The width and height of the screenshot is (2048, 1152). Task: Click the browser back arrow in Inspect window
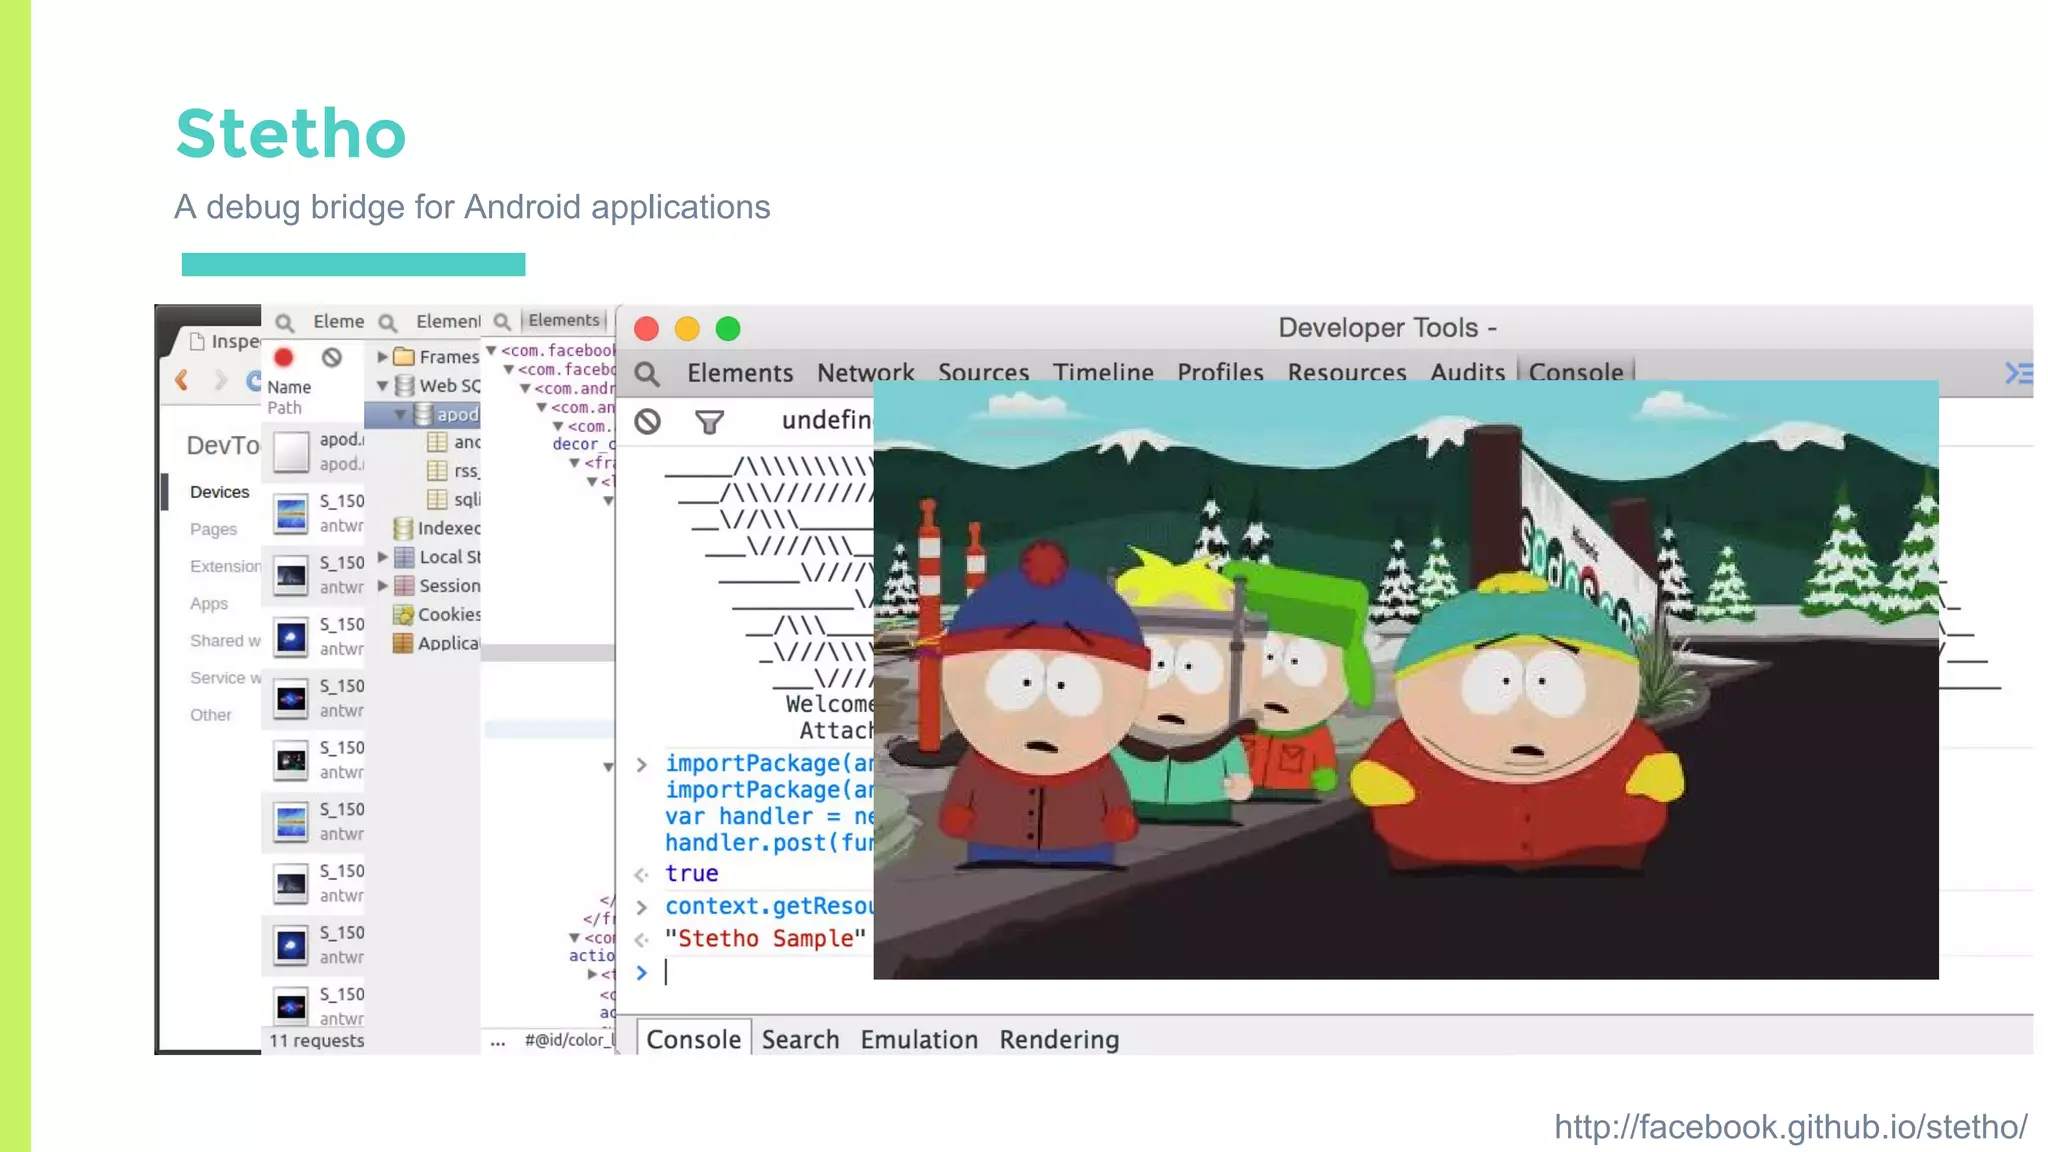tap(182, 380)
